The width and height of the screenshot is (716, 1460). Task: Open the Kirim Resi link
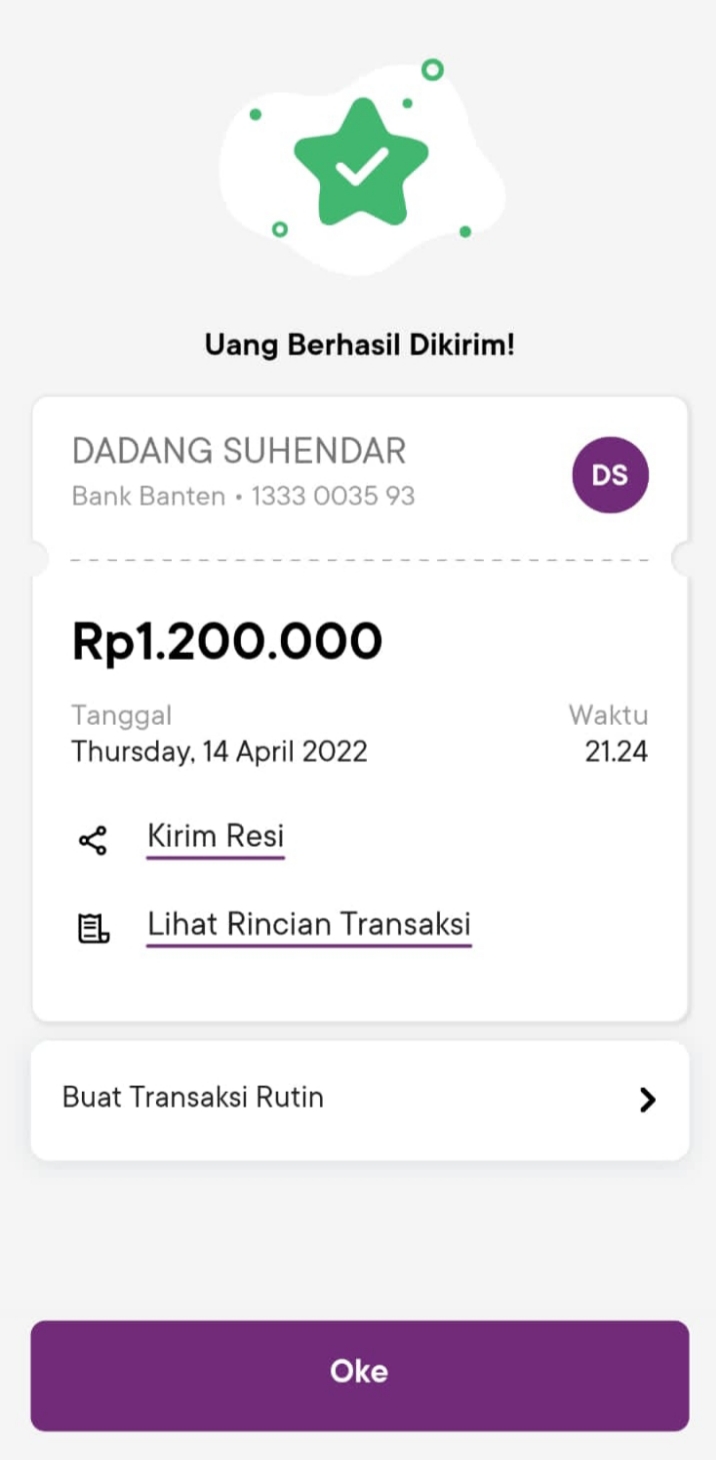point(216,836)
